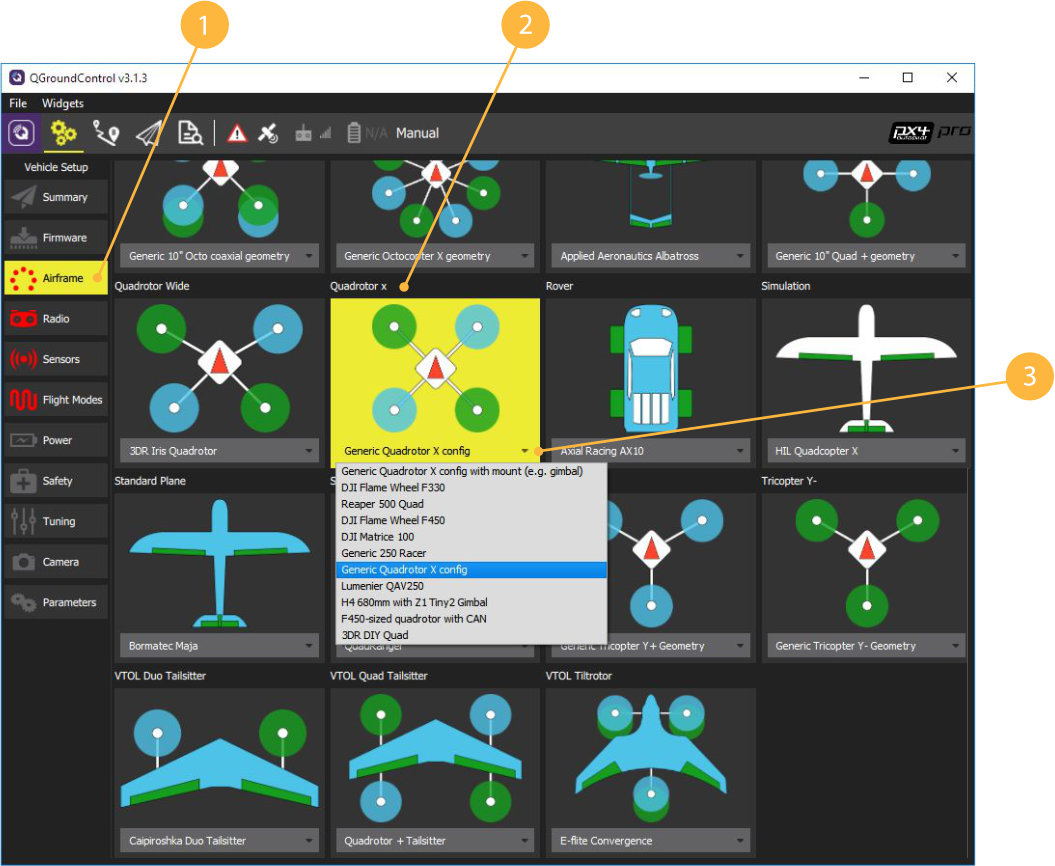The width and height of the screenshot is (1055, 866).
Task: Open the Fly view paper plane icon
Action: 149,133
